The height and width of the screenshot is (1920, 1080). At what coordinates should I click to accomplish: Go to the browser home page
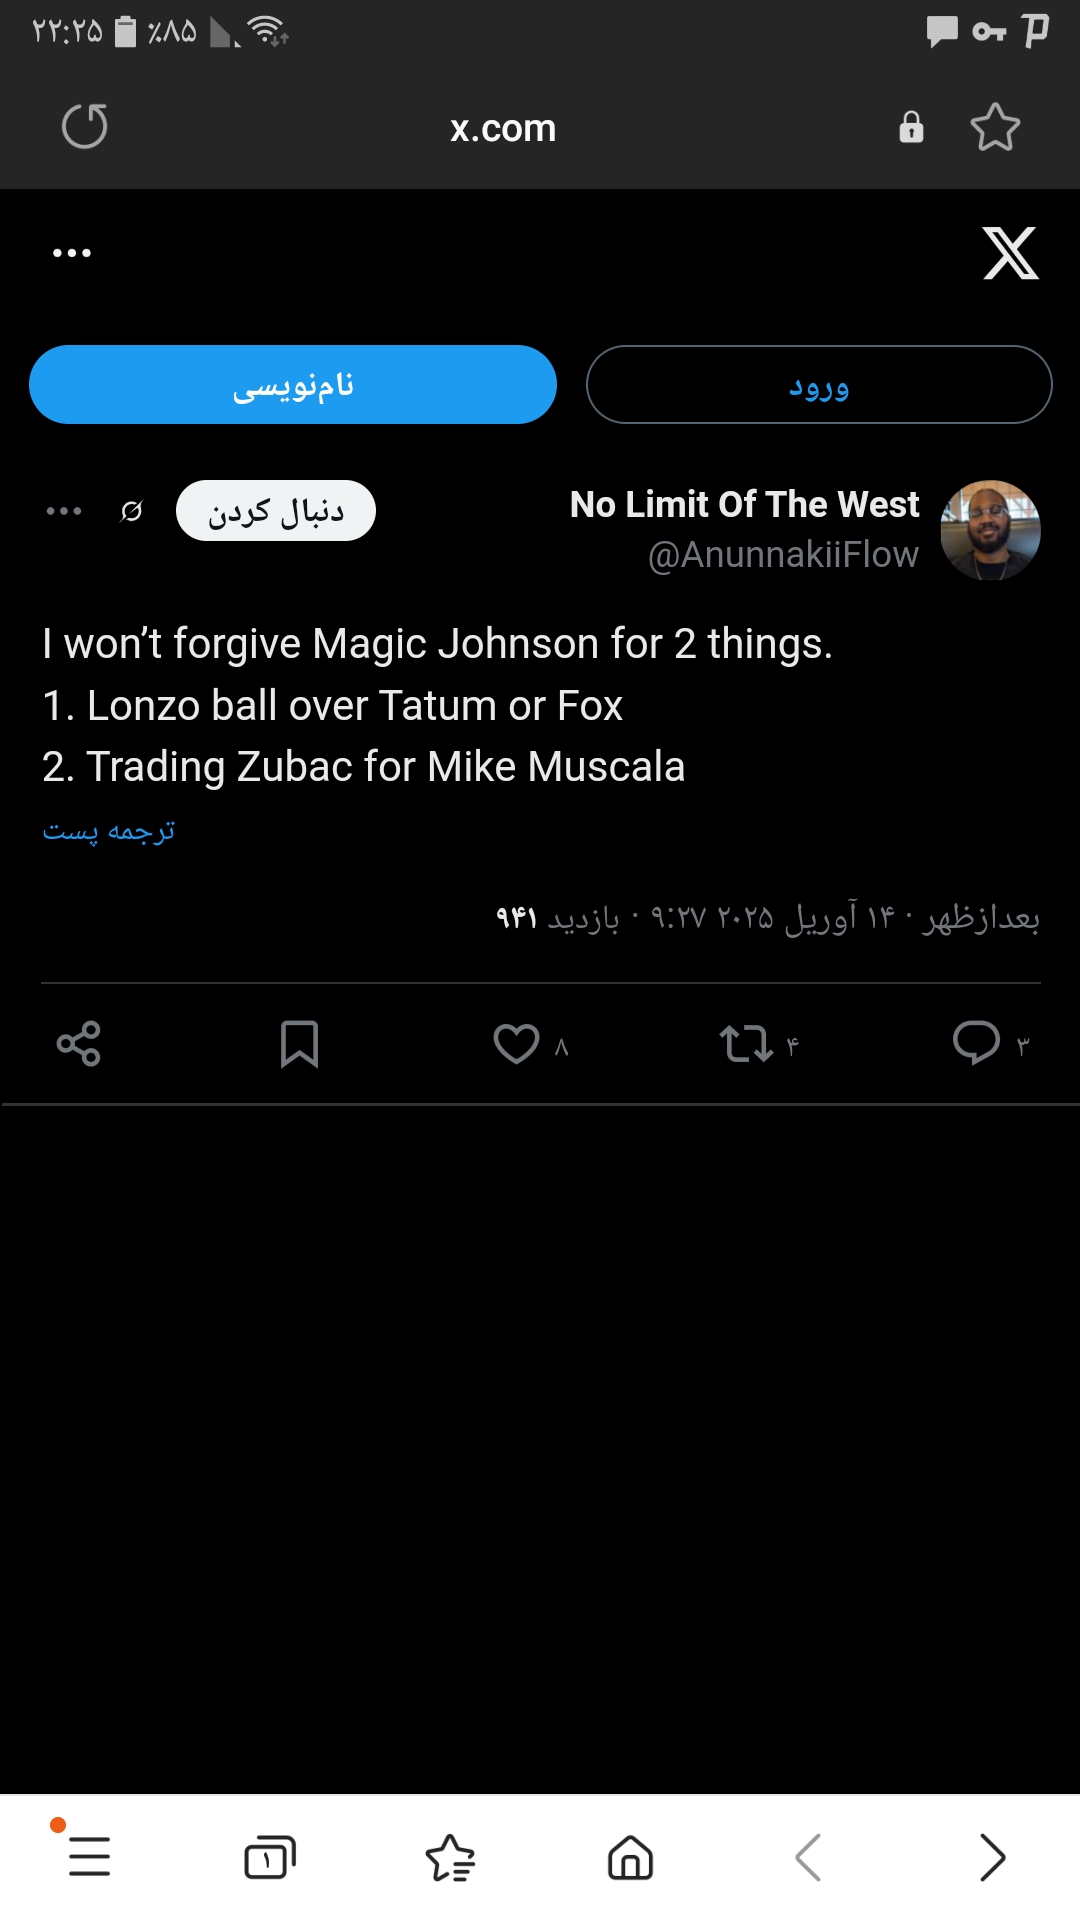pos(630,1858)
